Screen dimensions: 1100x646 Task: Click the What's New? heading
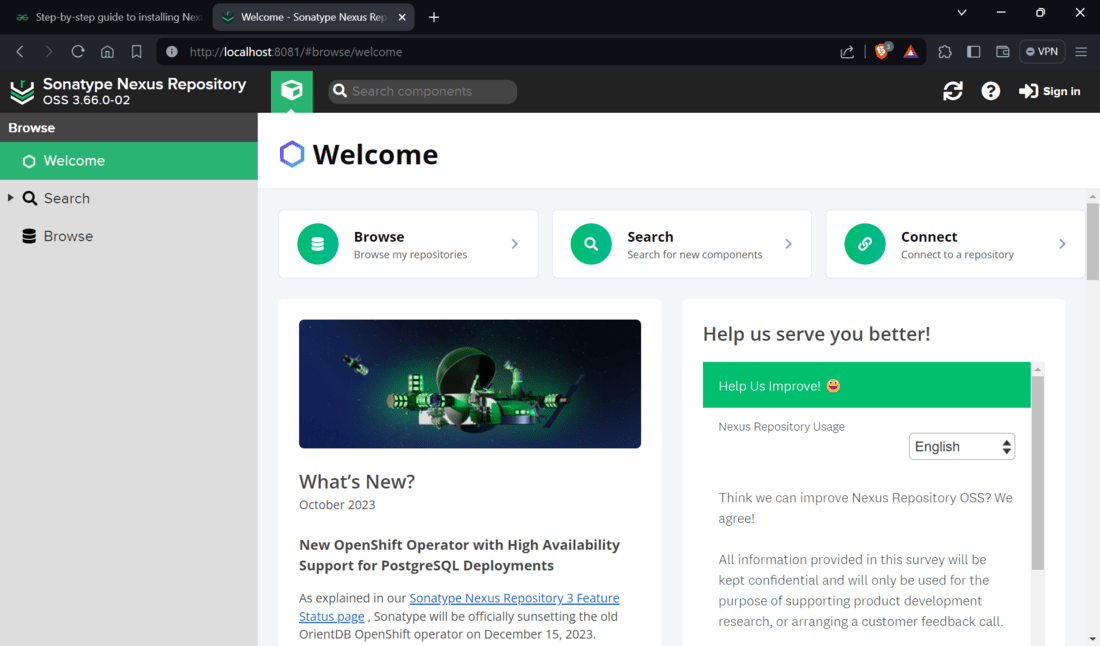tap(357, 482)
